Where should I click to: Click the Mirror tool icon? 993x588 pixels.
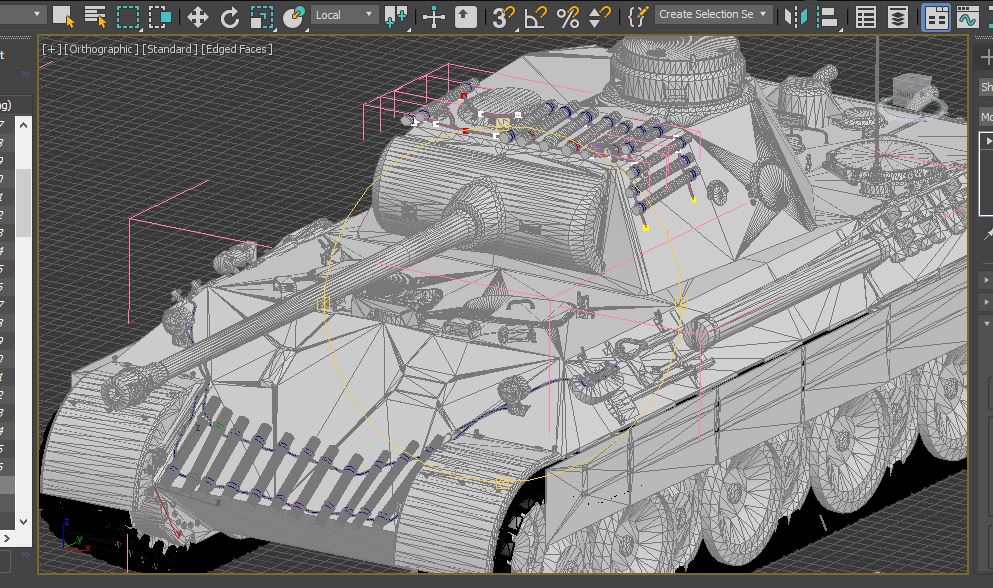click(x=795, y=16)
